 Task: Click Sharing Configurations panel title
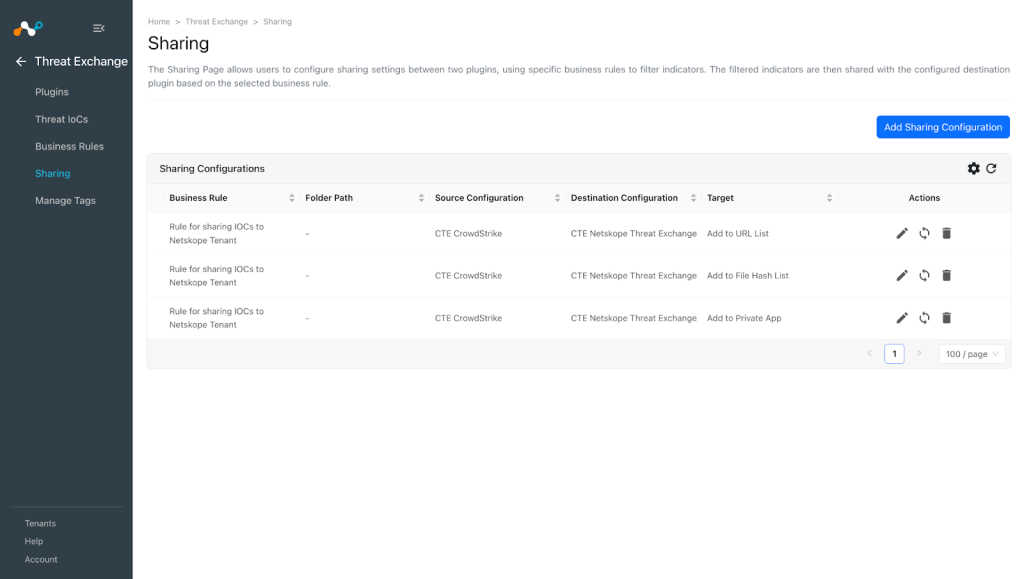point(212,168)
